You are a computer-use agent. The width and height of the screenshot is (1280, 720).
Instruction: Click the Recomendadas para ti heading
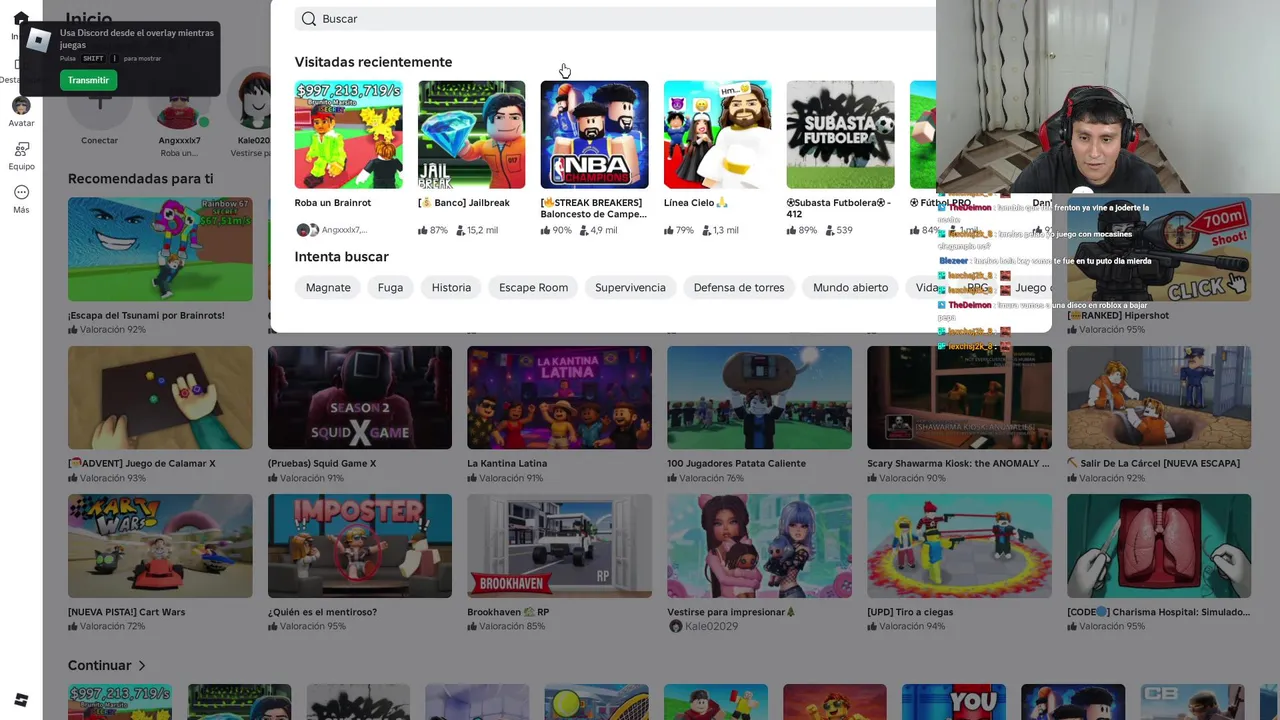point(140,179)
